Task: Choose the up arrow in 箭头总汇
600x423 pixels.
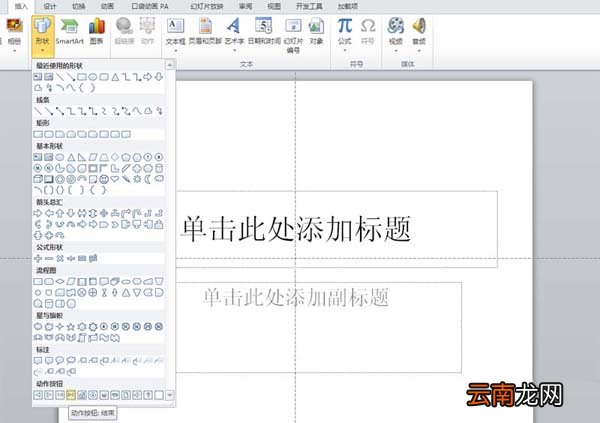Action: coord(60,213)
